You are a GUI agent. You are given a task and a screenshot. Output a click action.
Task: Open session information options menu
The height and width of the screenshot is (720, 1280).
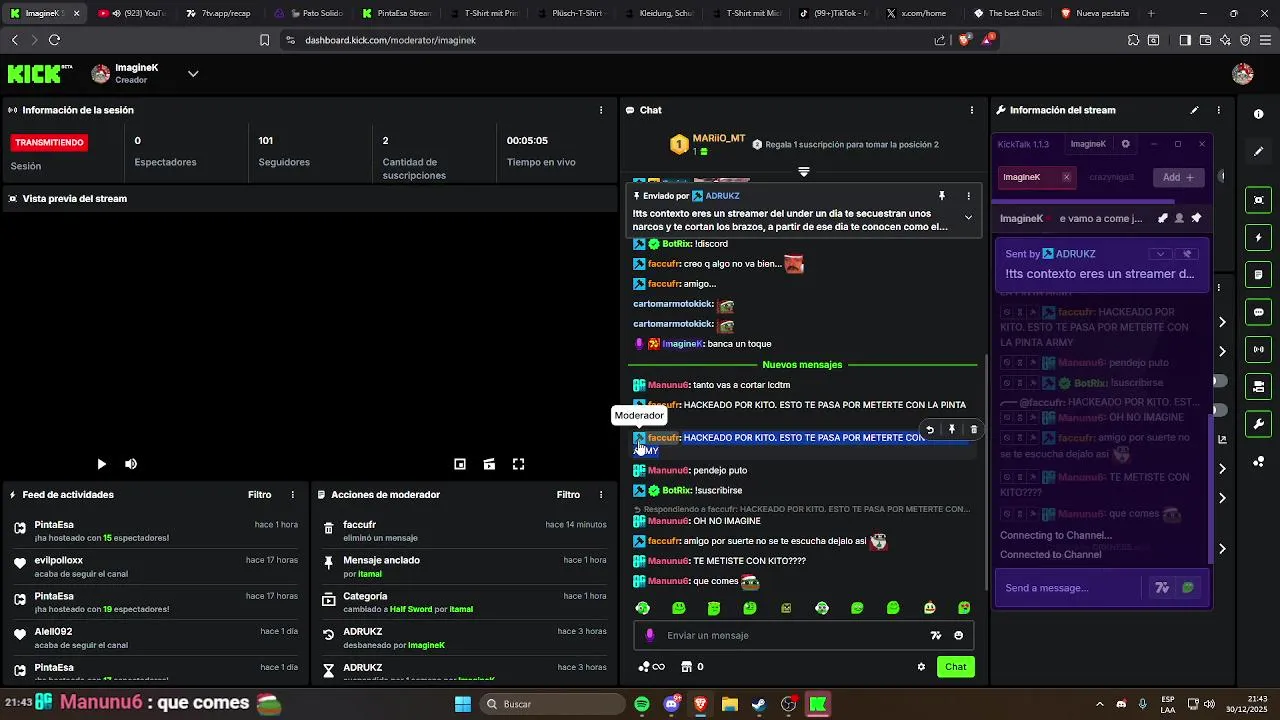tap(601, 110)
